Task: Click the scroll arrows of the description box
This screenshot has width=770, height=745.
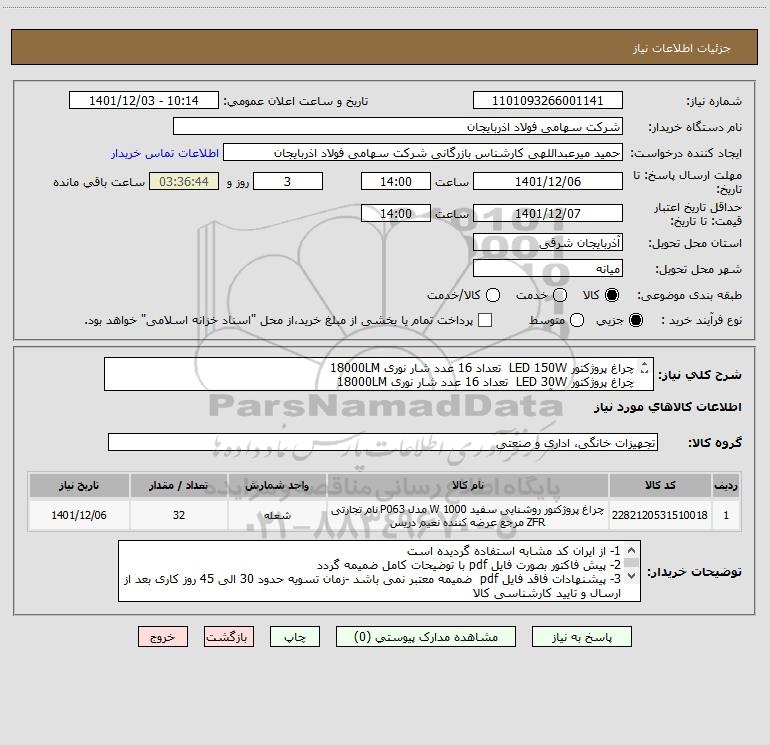Action: [645, 367]
